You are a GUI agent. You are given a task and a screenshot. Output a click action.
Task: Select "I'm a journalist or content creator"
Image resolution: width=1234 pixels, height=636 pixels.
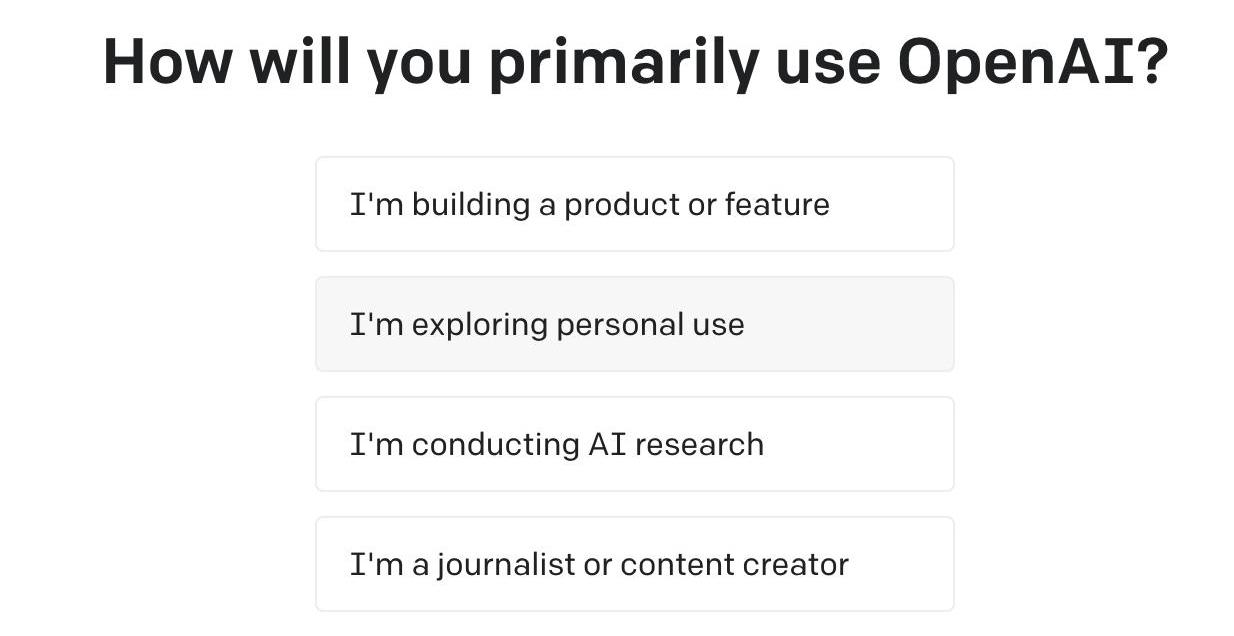click(634, 564)
